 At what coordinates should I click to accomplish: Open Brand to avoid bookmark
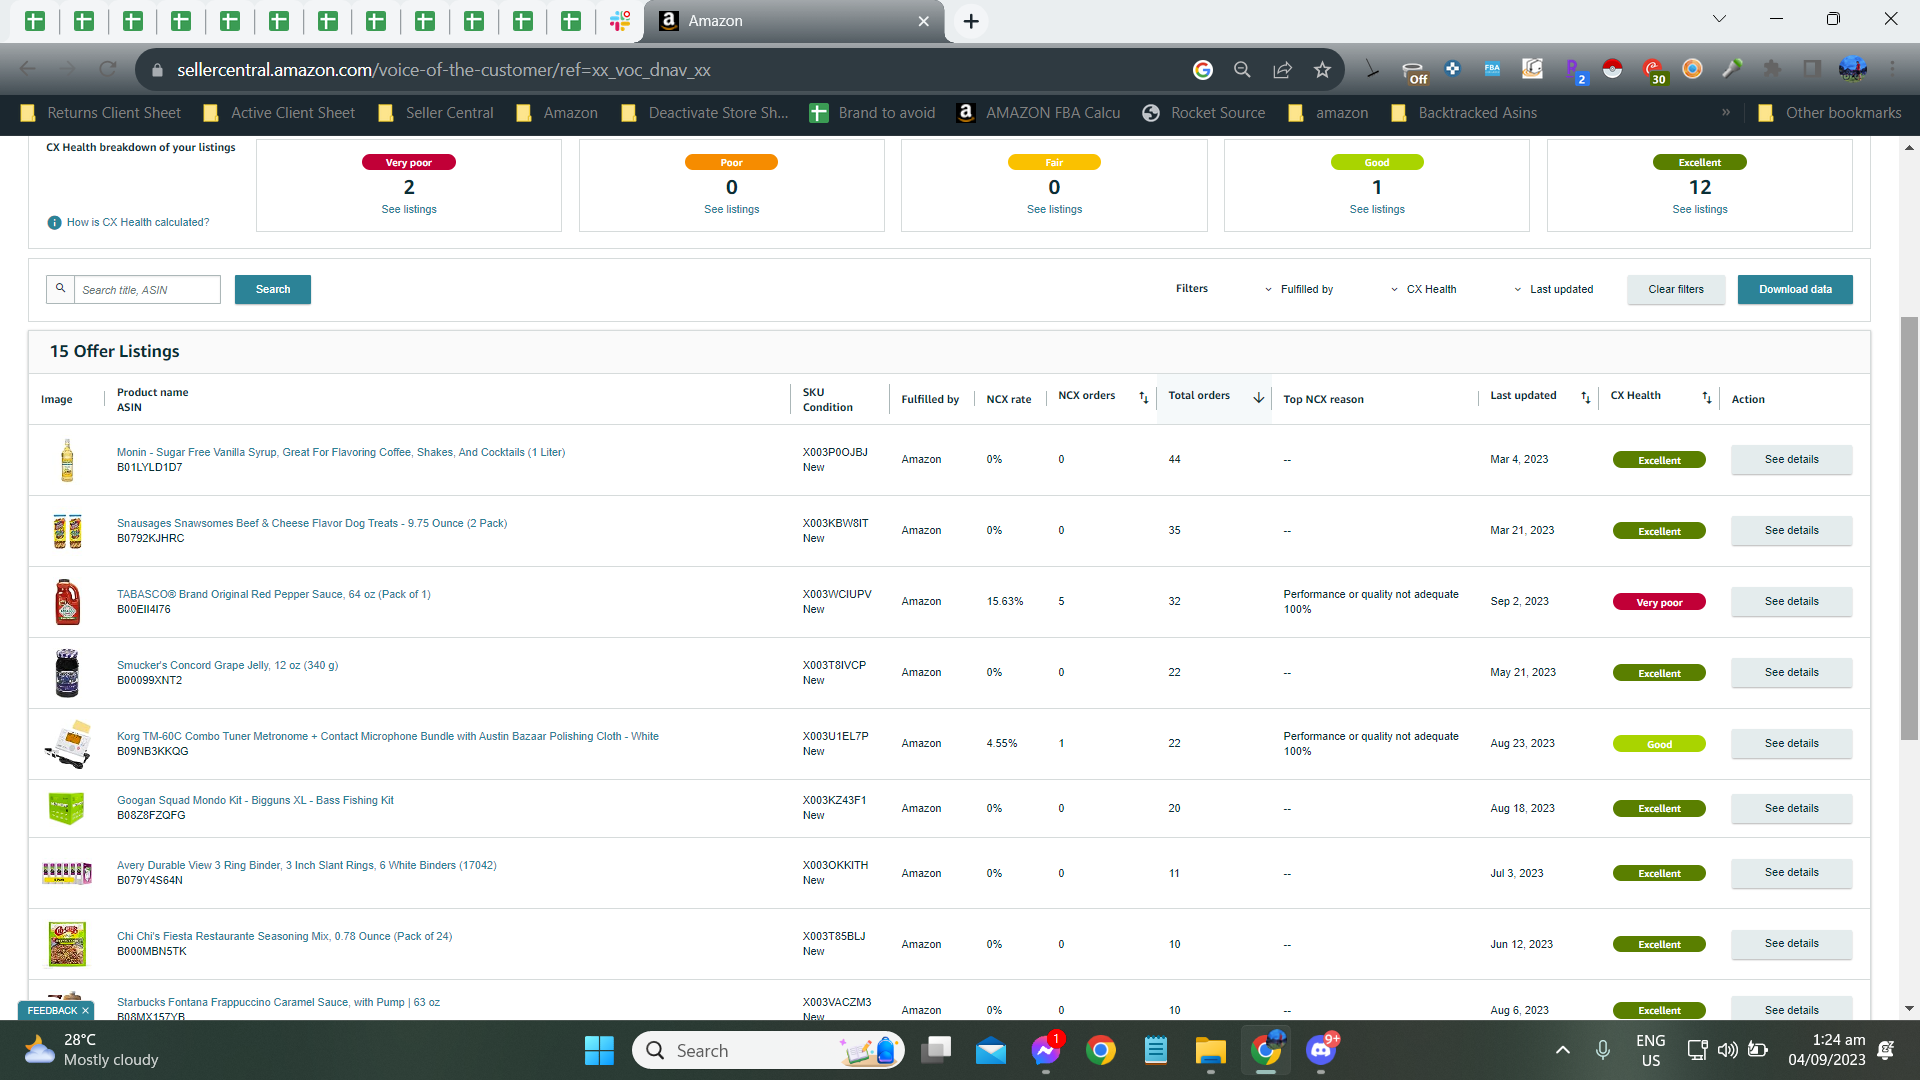[x=873, y=113]
